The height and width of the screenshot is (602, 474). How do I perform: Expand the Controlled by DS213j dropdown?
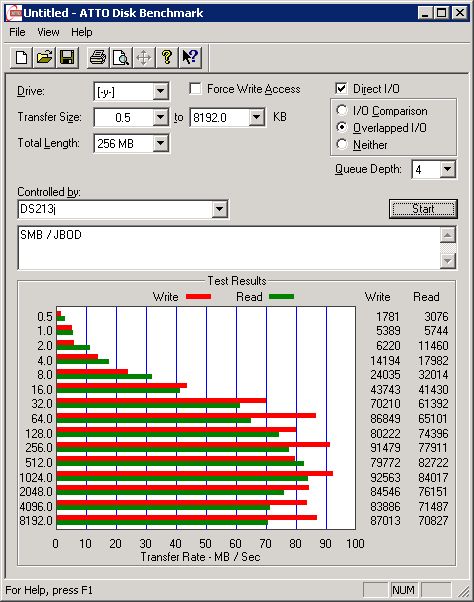[x=219, y=209]
